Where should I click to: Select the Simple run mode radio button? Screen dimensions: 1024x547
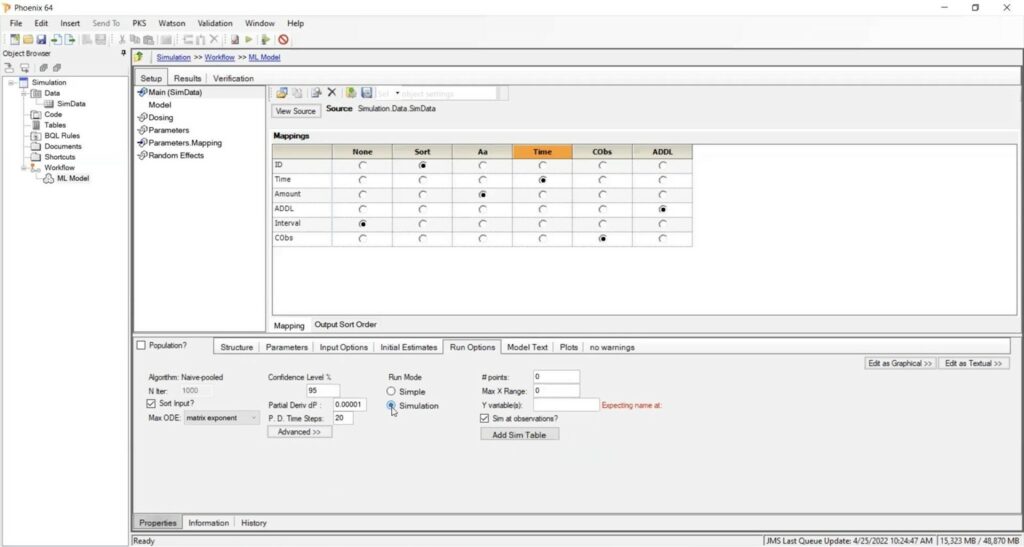click(391, 391)
